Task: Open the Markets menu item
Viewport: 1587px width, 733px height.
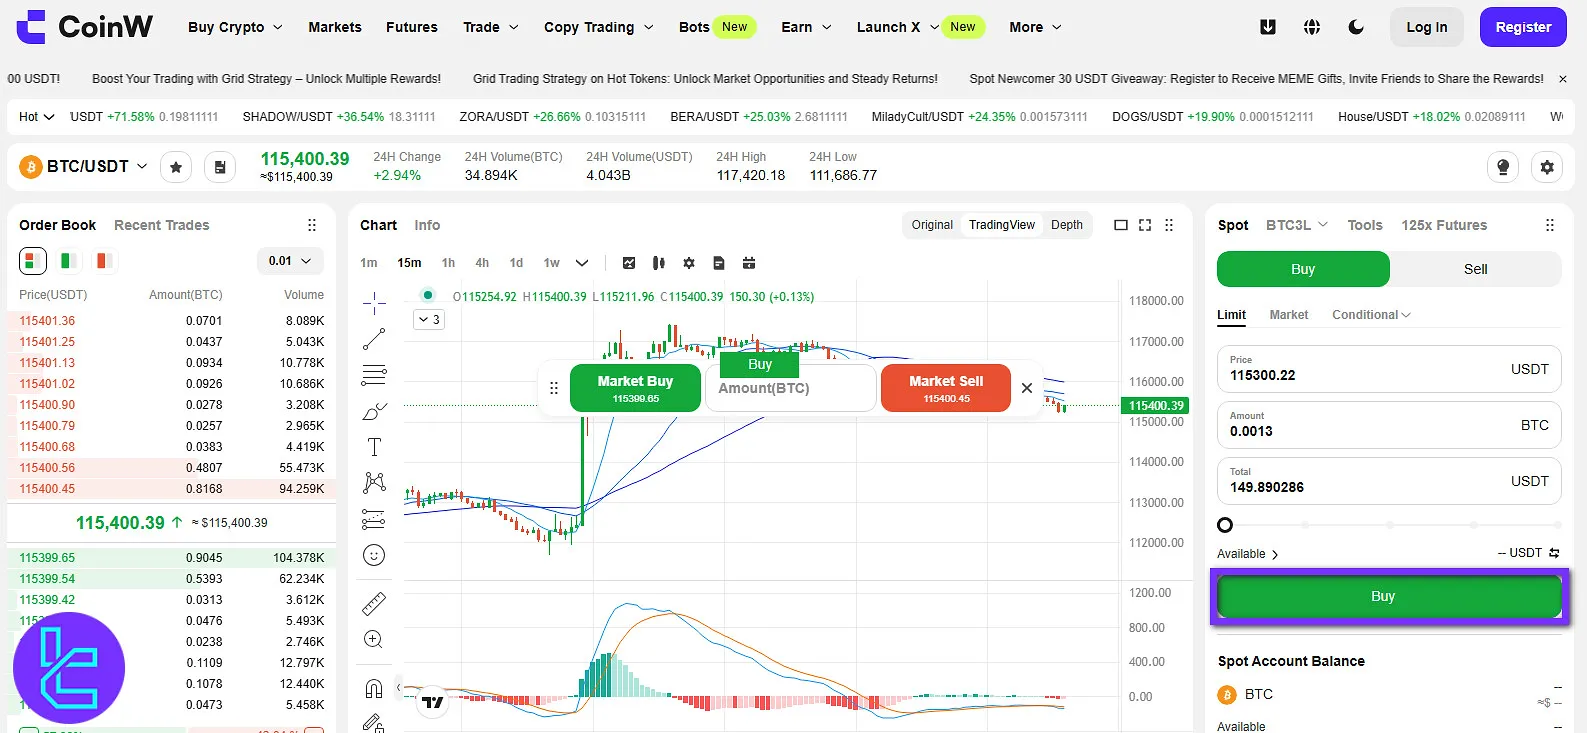Action: [335, 27]
